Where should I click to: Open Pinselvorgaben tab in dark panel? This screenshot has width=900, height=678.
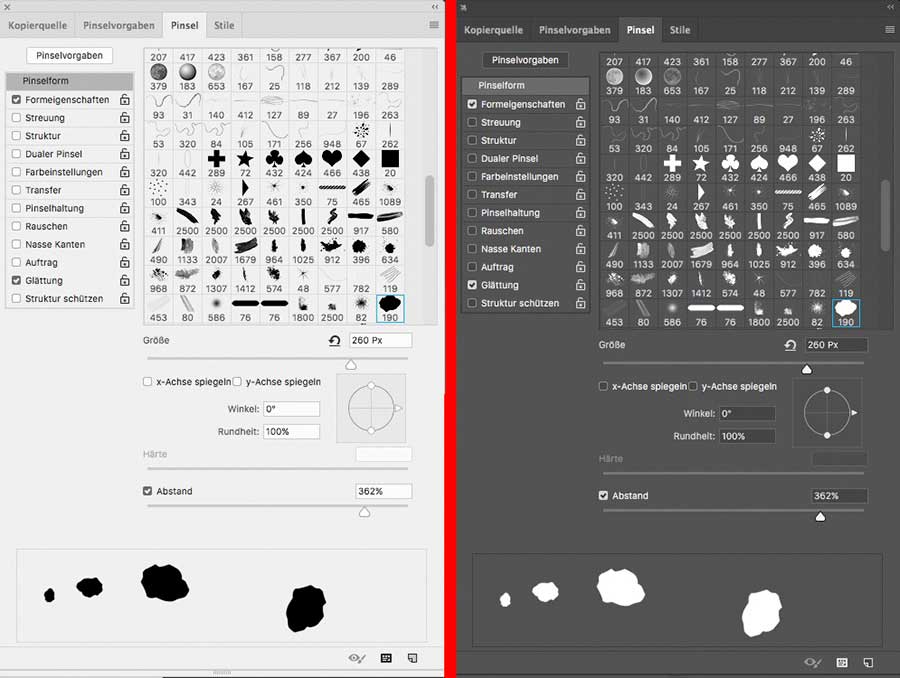tap(575, 30)
